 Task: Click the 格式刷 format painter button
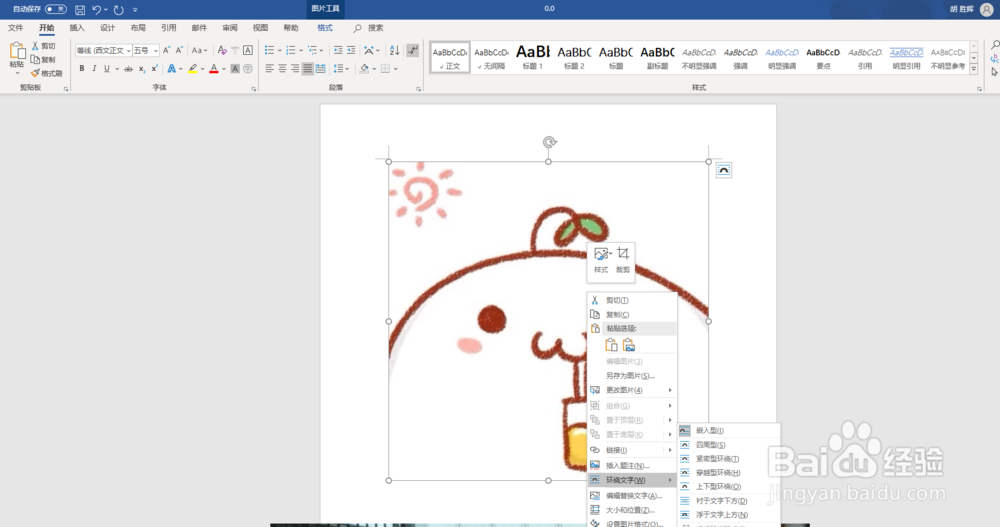pyautogui.click(x=47, y=73)
